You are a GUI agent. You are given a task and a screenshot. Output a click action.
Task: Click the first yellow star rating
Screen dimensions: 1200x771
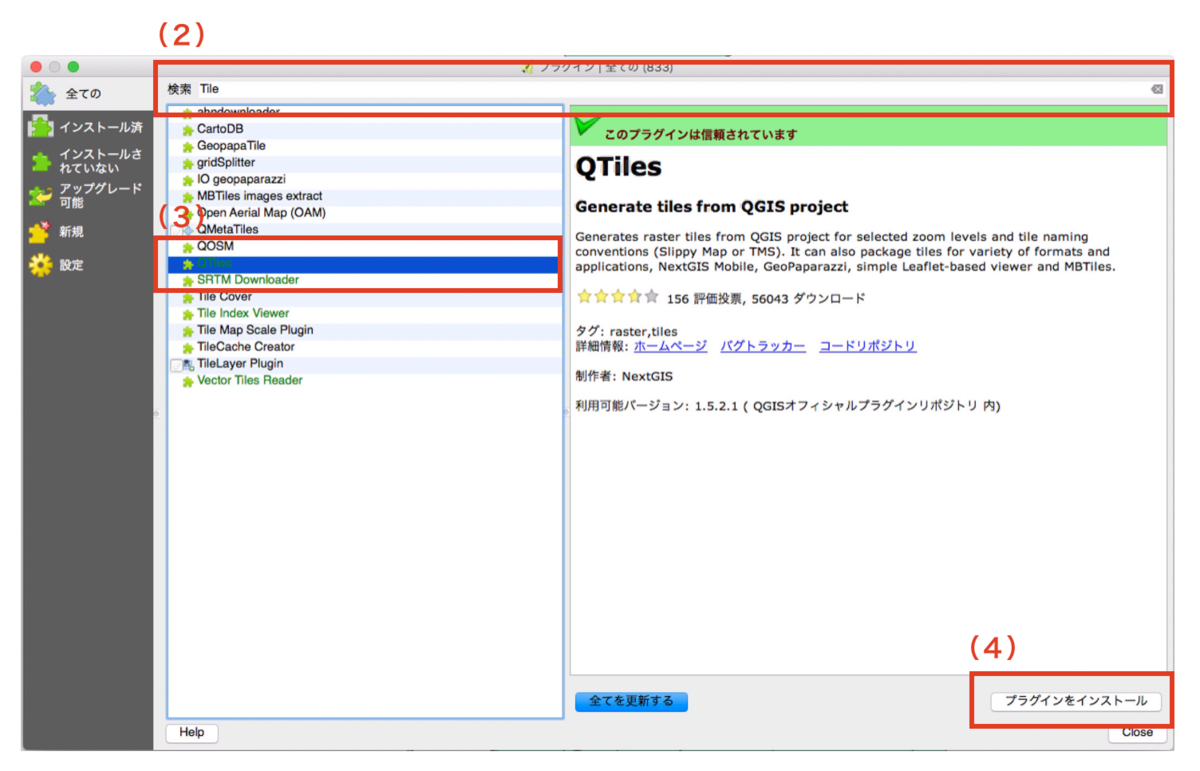pos(584,297)
